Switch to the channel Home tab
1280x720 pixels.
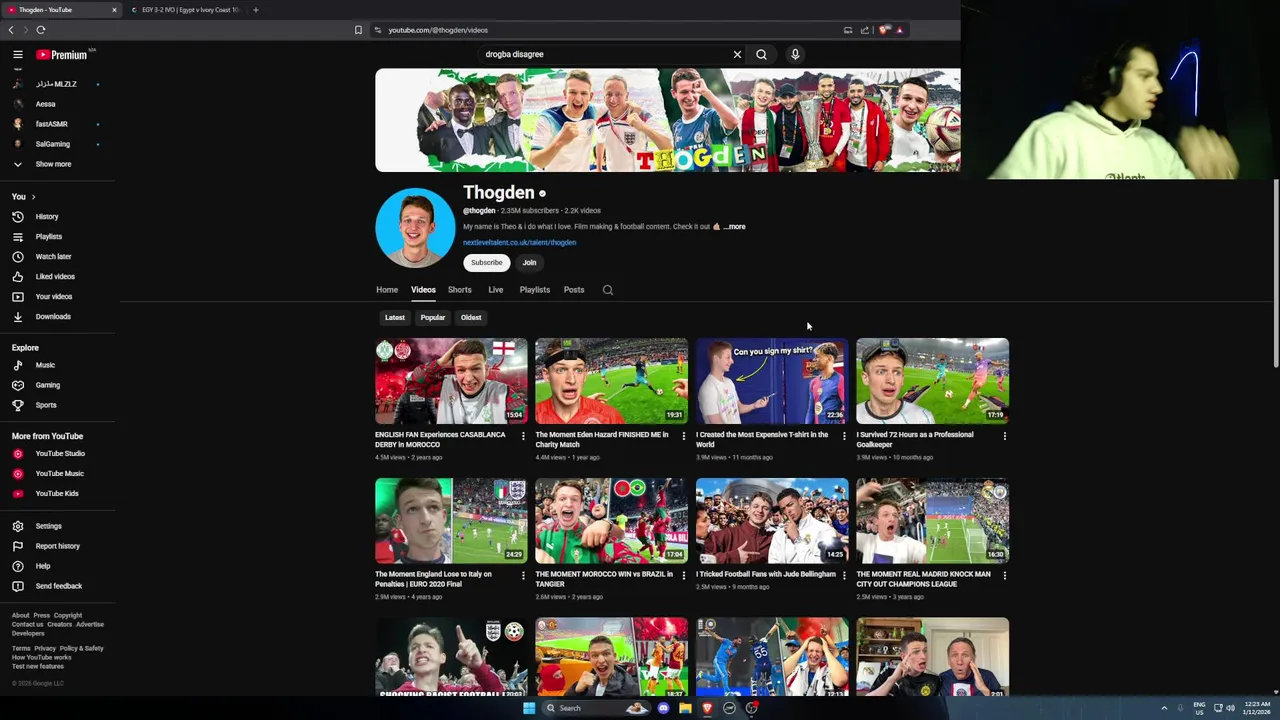(387, 290)
